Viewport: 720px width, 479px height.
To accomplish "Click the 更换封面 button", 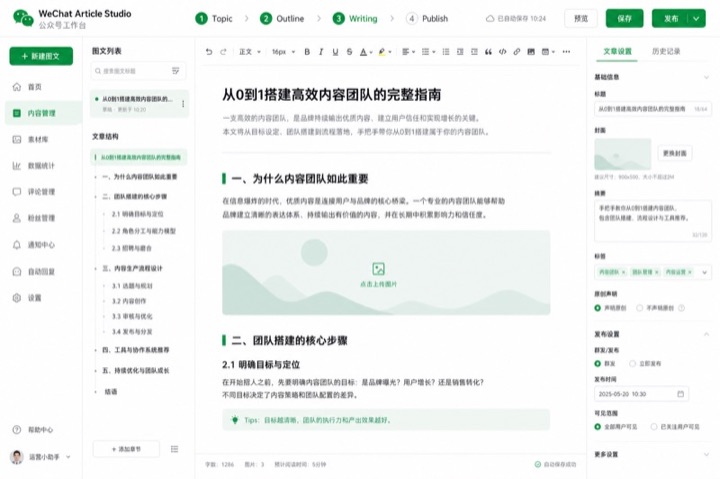I will pyautogui.click(x=675, y=153).
